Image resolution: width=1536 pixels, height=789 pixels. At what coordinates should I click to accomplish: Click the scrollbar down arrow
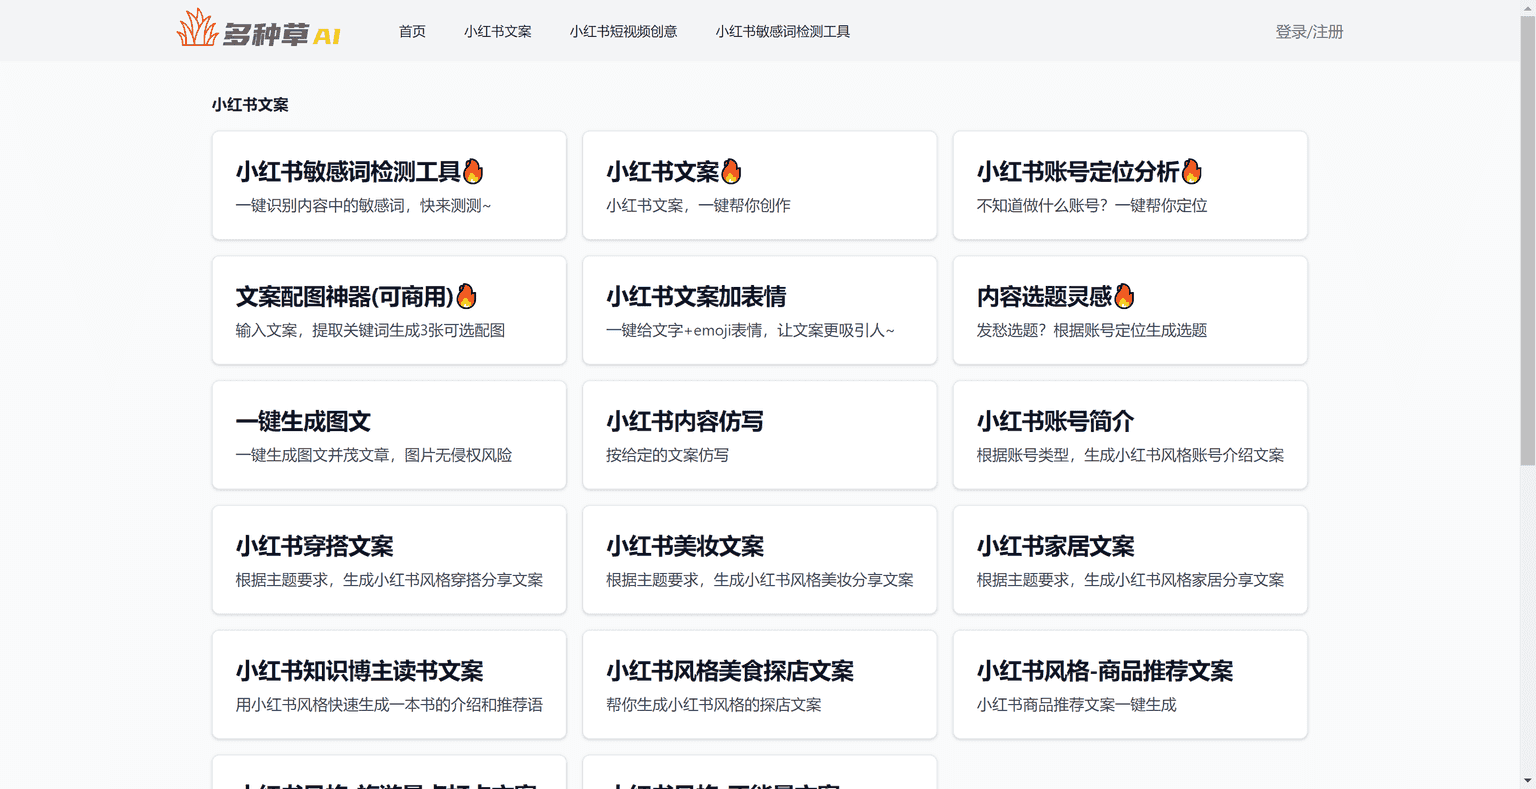point(1527,780)
